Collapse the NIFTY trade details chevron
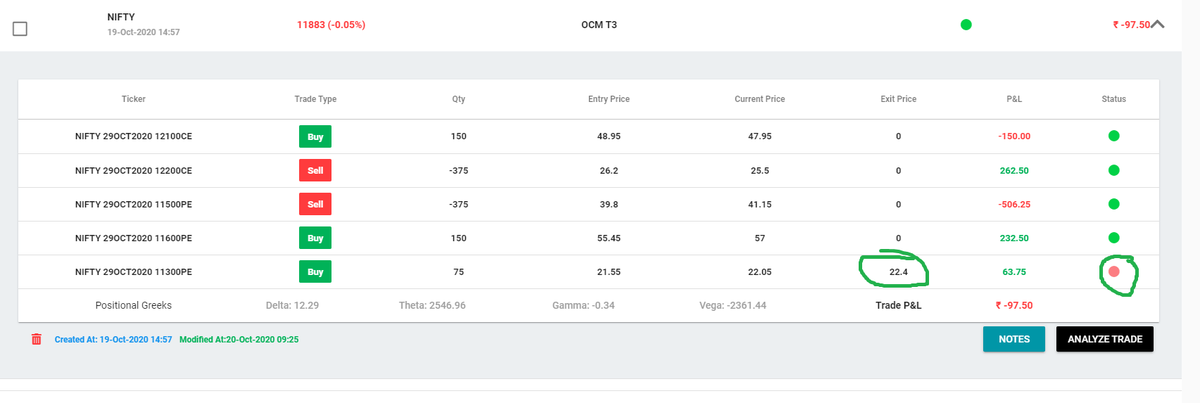Viewport: 1200px width, 403px height. pyautogui.click(x=1159, y=25)
